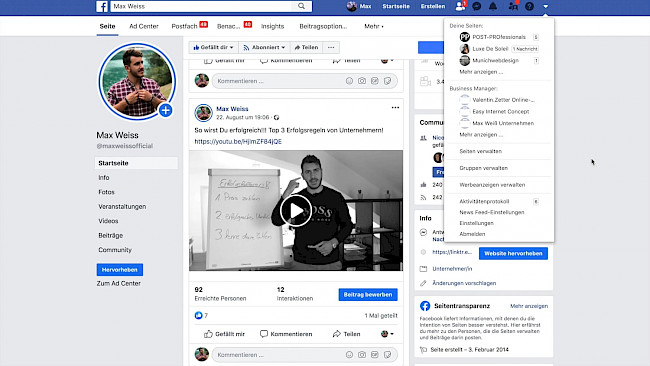650x366 pixels.
Task: Select Gruppen verwalten in menu
Action: [483, 168]
